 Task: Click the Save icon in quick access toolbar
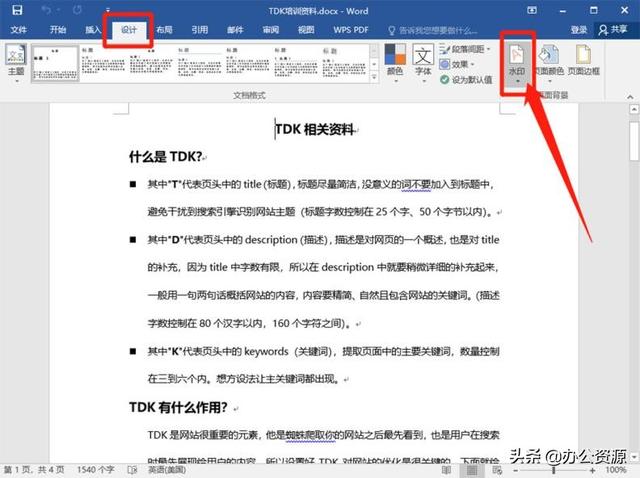click(x=17, y=10)
